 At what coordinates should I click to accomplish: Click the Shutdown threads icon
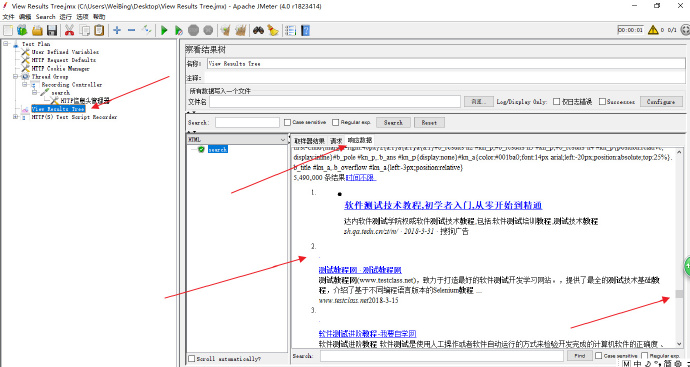click(208, 30)
